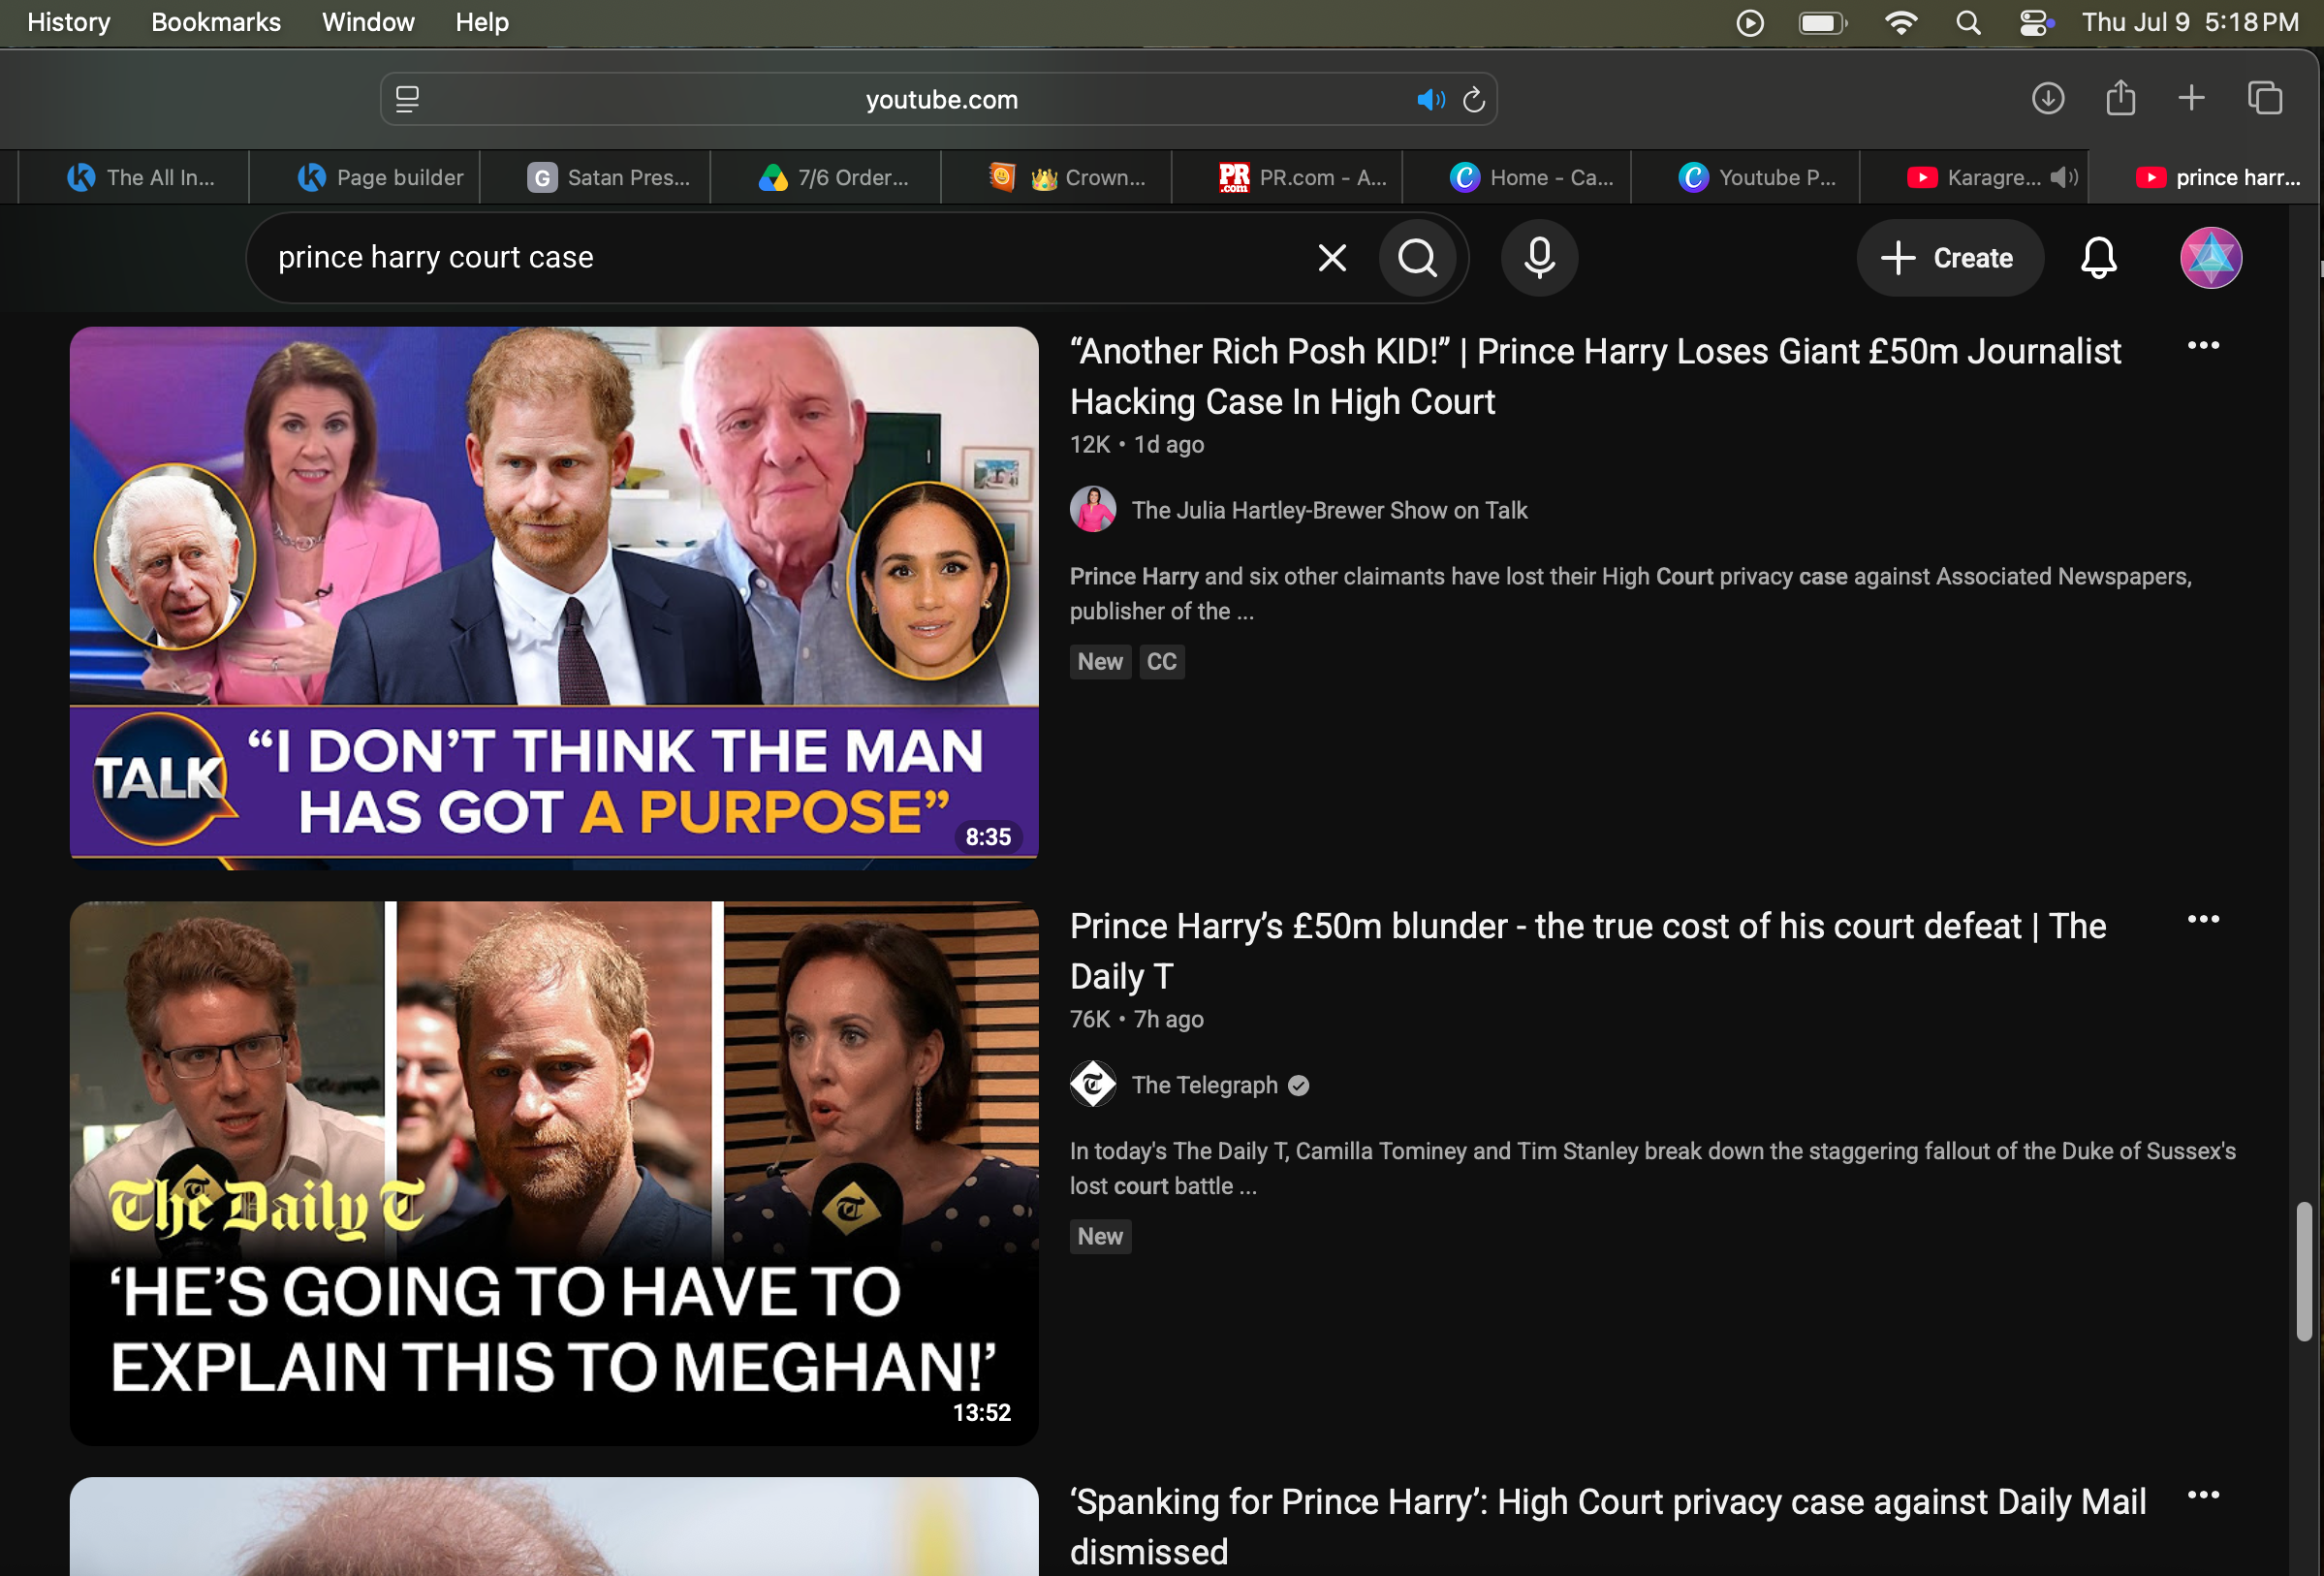Open the History menu

[x=69, y=22]
